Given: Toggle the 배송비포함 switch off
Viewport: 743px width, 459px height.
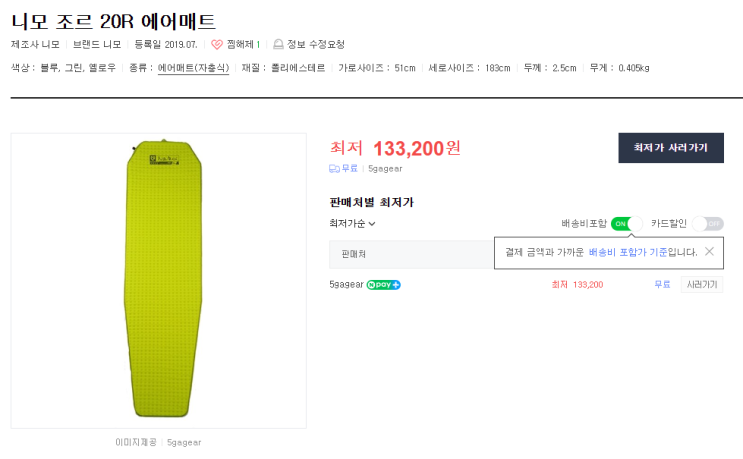Looking at the screenshot, I should coord(627,223).
